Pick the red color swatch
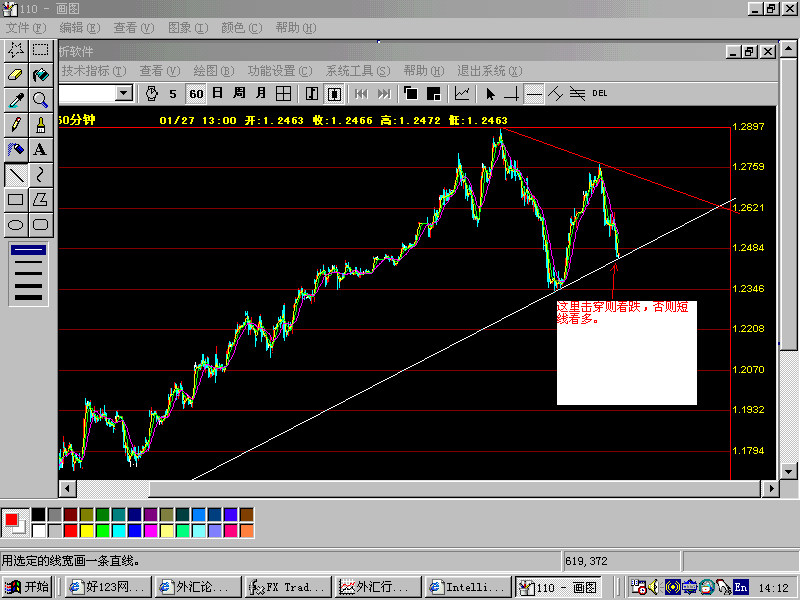This screenshot has height=600, width=800. [x=70, y=531]
